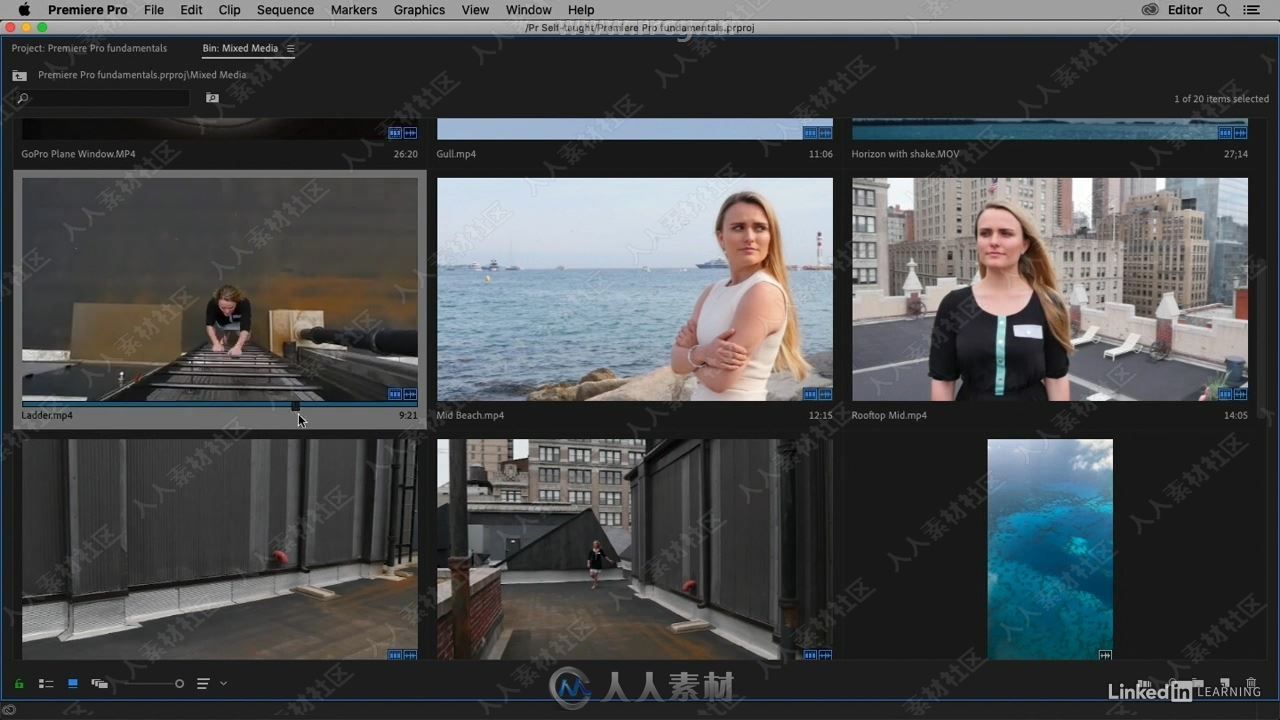Open the File menu
The width and height of the screenshot is (1280, 720).
[x=154, y=10]
